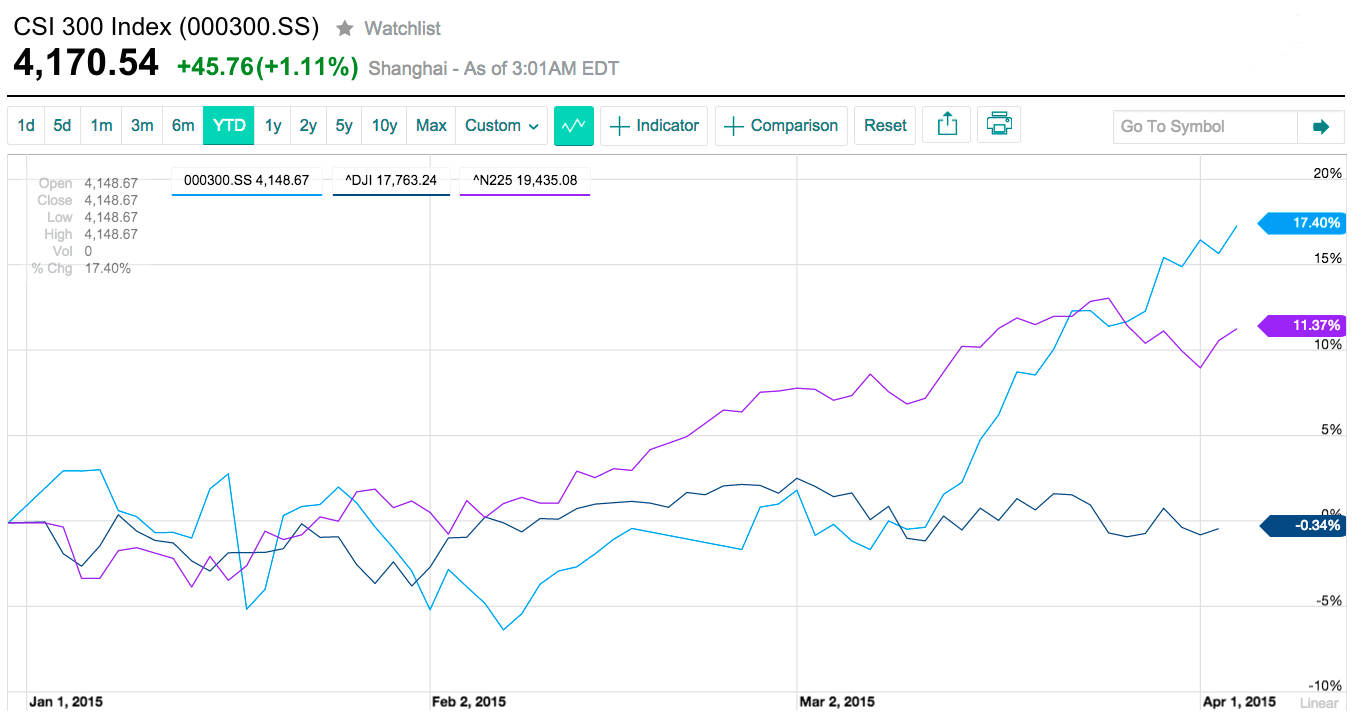Select the 5y time range

[x=344, y=126]
